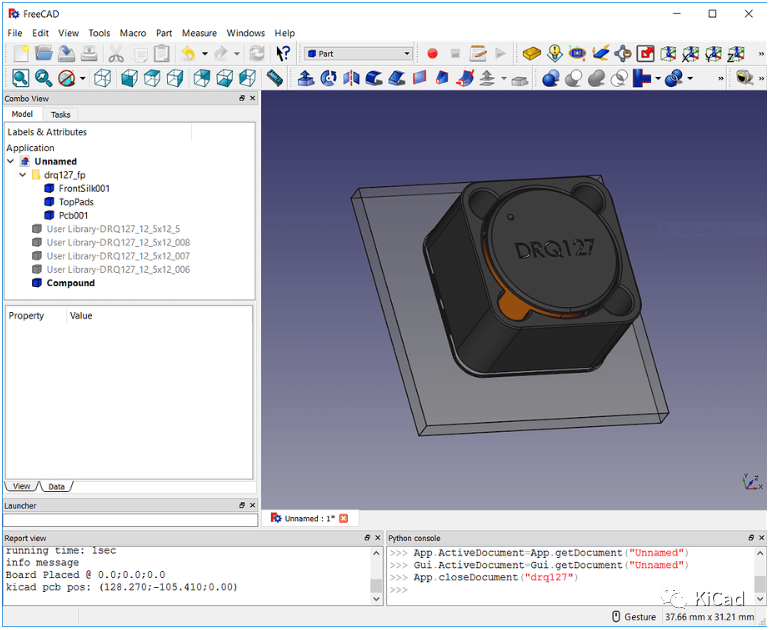
Task: Use the Revolve tool icon
Action: tap(329, 78)
